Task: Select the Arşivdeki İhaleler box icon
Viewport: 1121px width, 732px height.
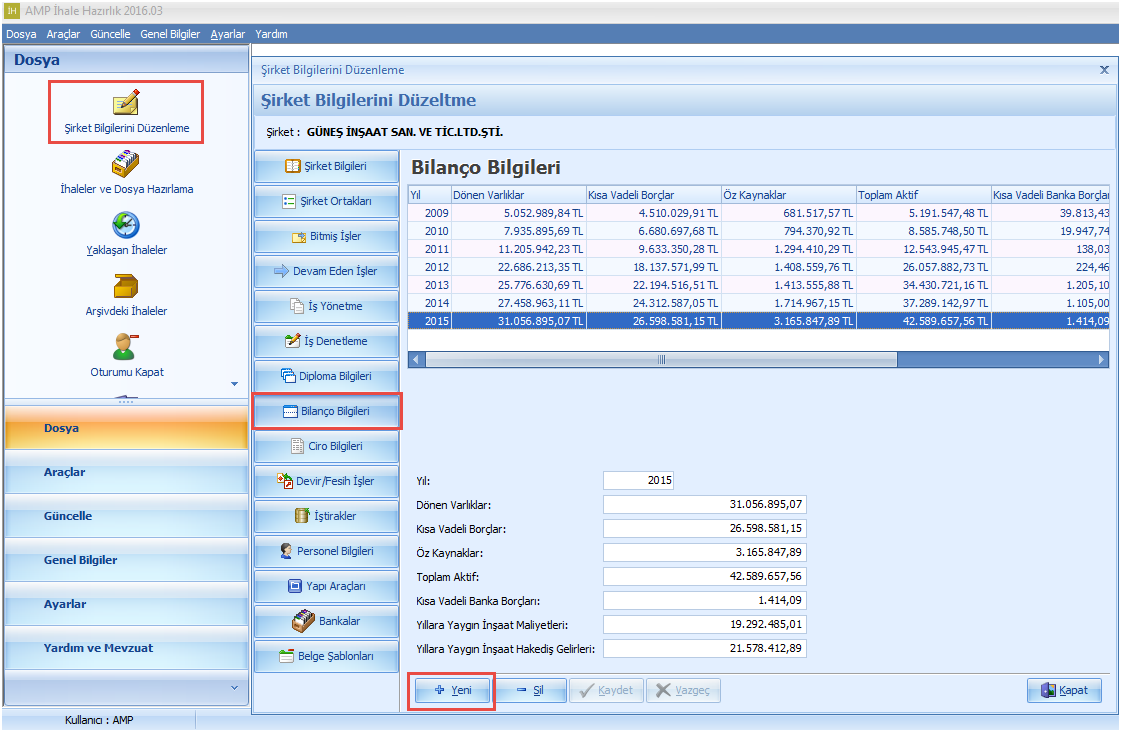Action: (x=126, y=286)
